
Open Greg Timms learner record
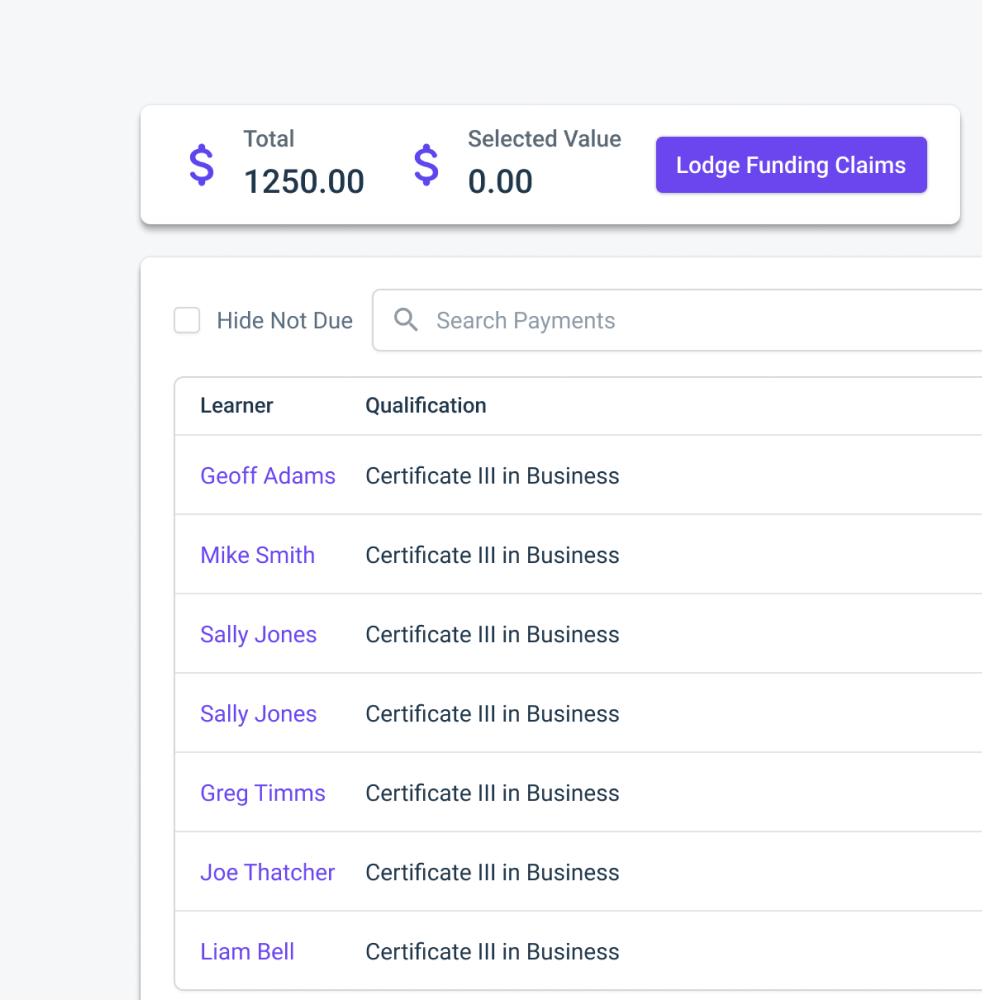click(263, 793)
